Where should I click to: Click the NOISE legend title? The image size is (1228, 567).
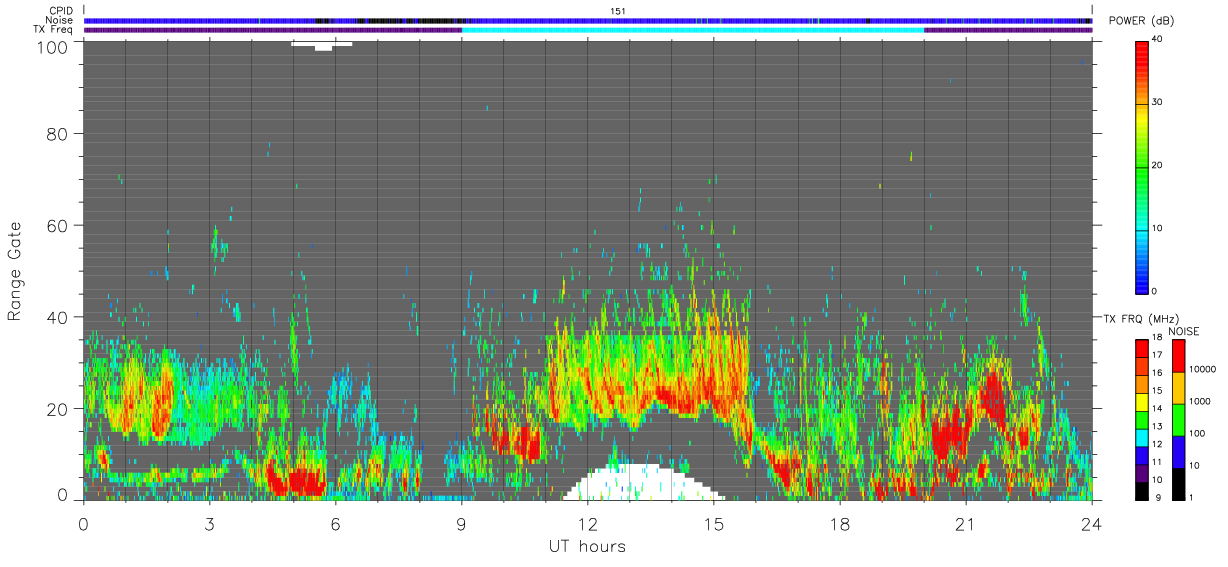click(x=1186, y=331)
